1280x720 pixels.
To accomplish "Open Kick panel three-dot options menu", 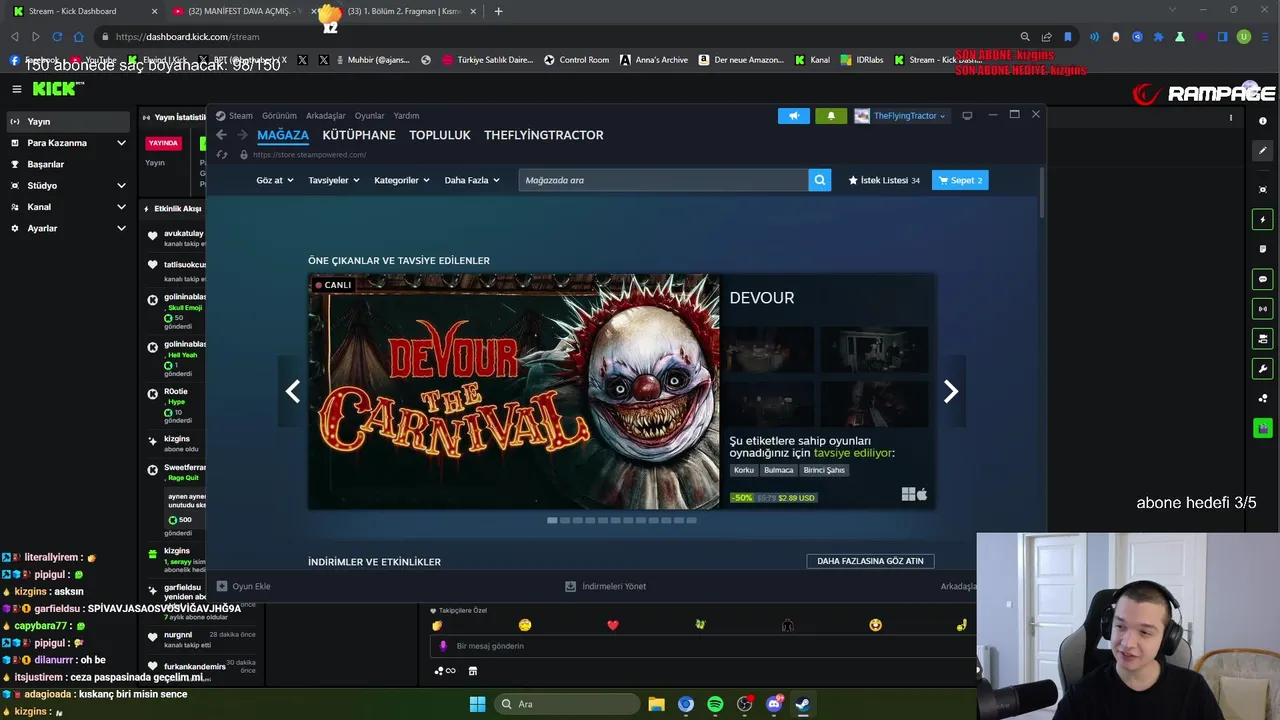I will [1231, 118].
